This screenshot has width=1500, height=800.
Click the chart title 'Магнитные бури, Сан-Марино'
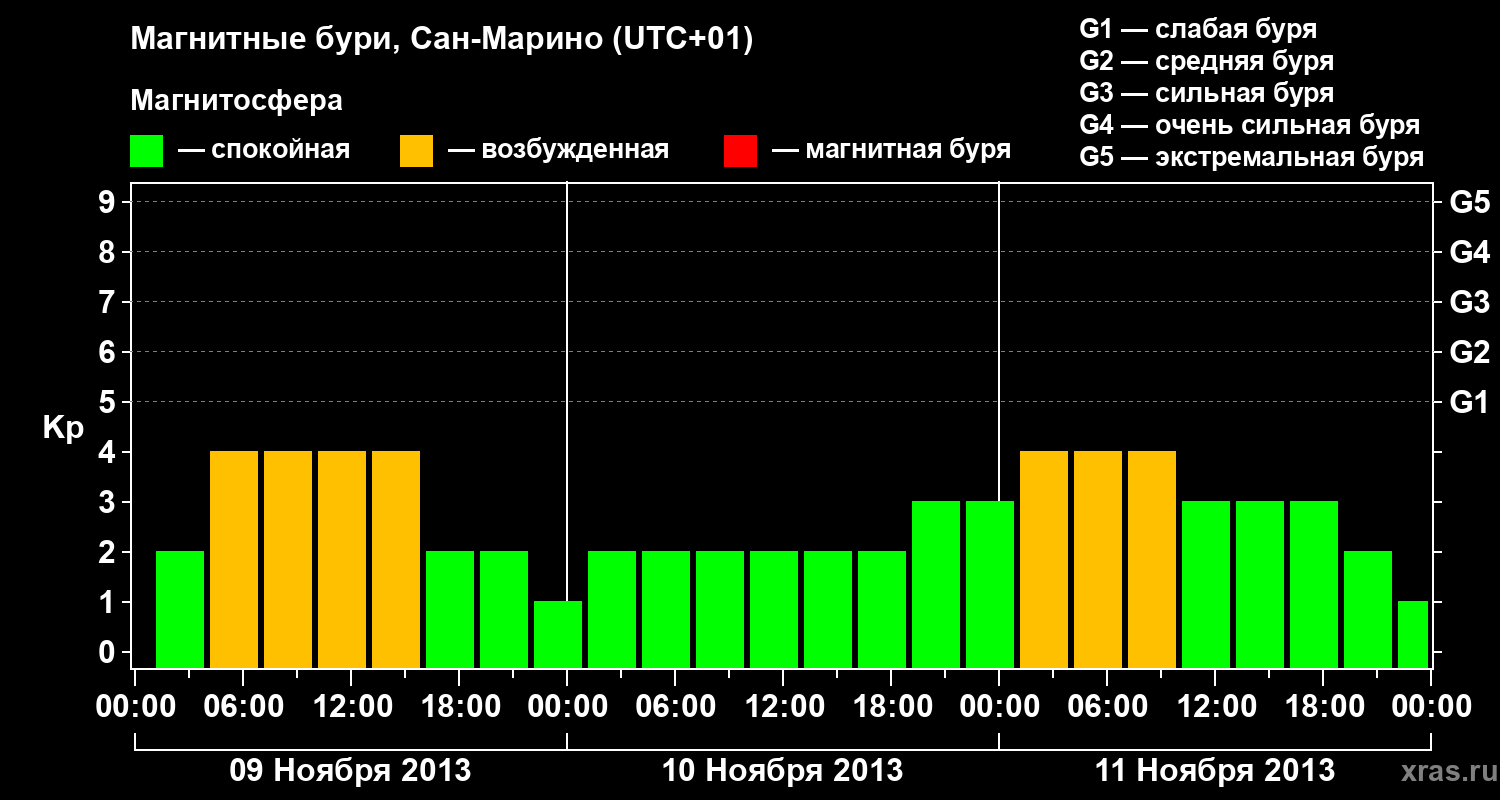click(441, 40)
